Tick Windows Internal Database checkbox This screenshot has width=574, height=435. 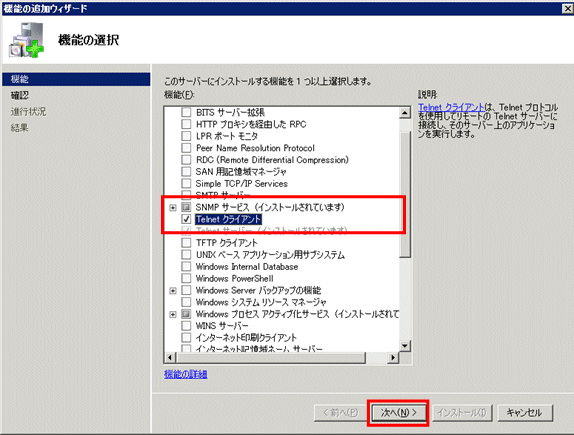186,266
